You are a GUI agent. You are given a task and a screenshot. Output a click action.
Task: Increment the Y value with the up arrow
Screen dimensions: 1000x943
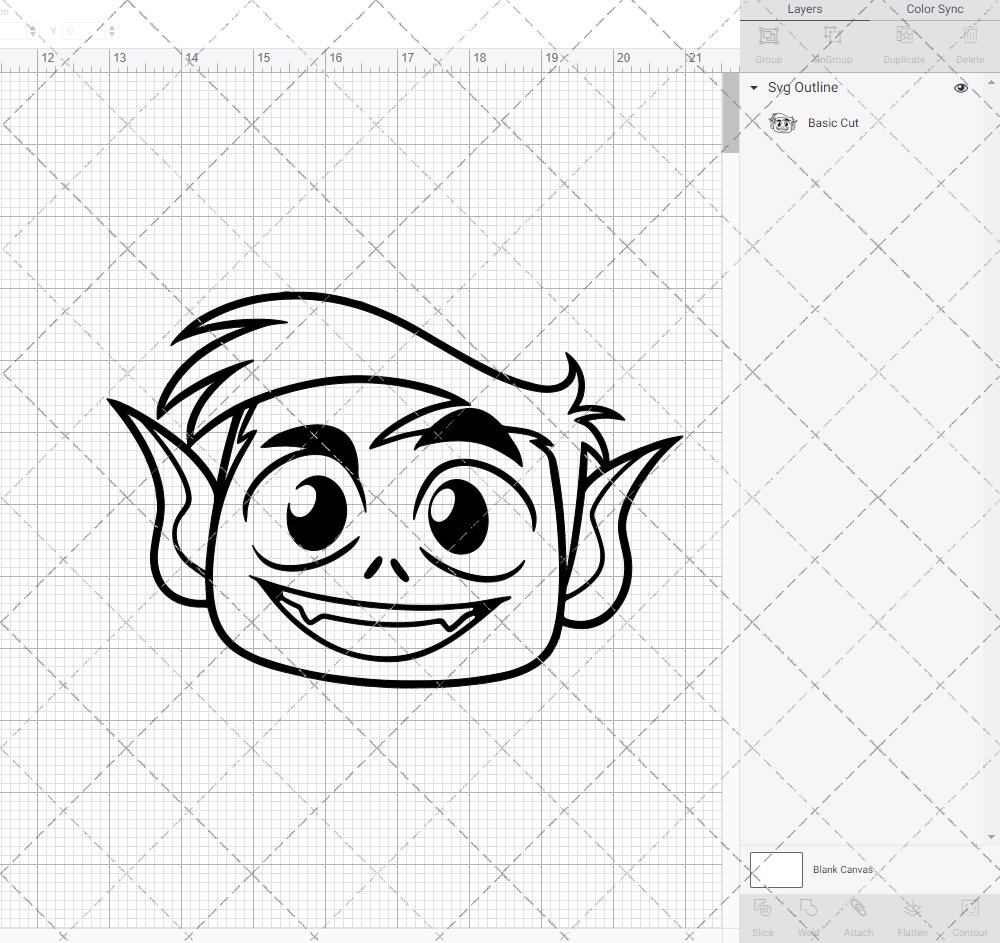click(111, 26)
